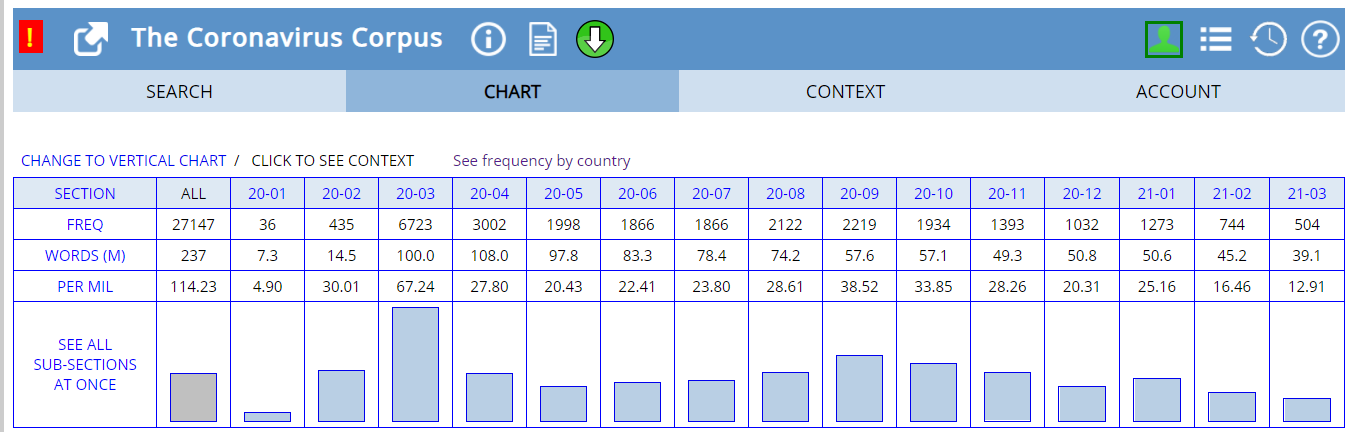Open the help question mark icon

[x=1320, y=39]
